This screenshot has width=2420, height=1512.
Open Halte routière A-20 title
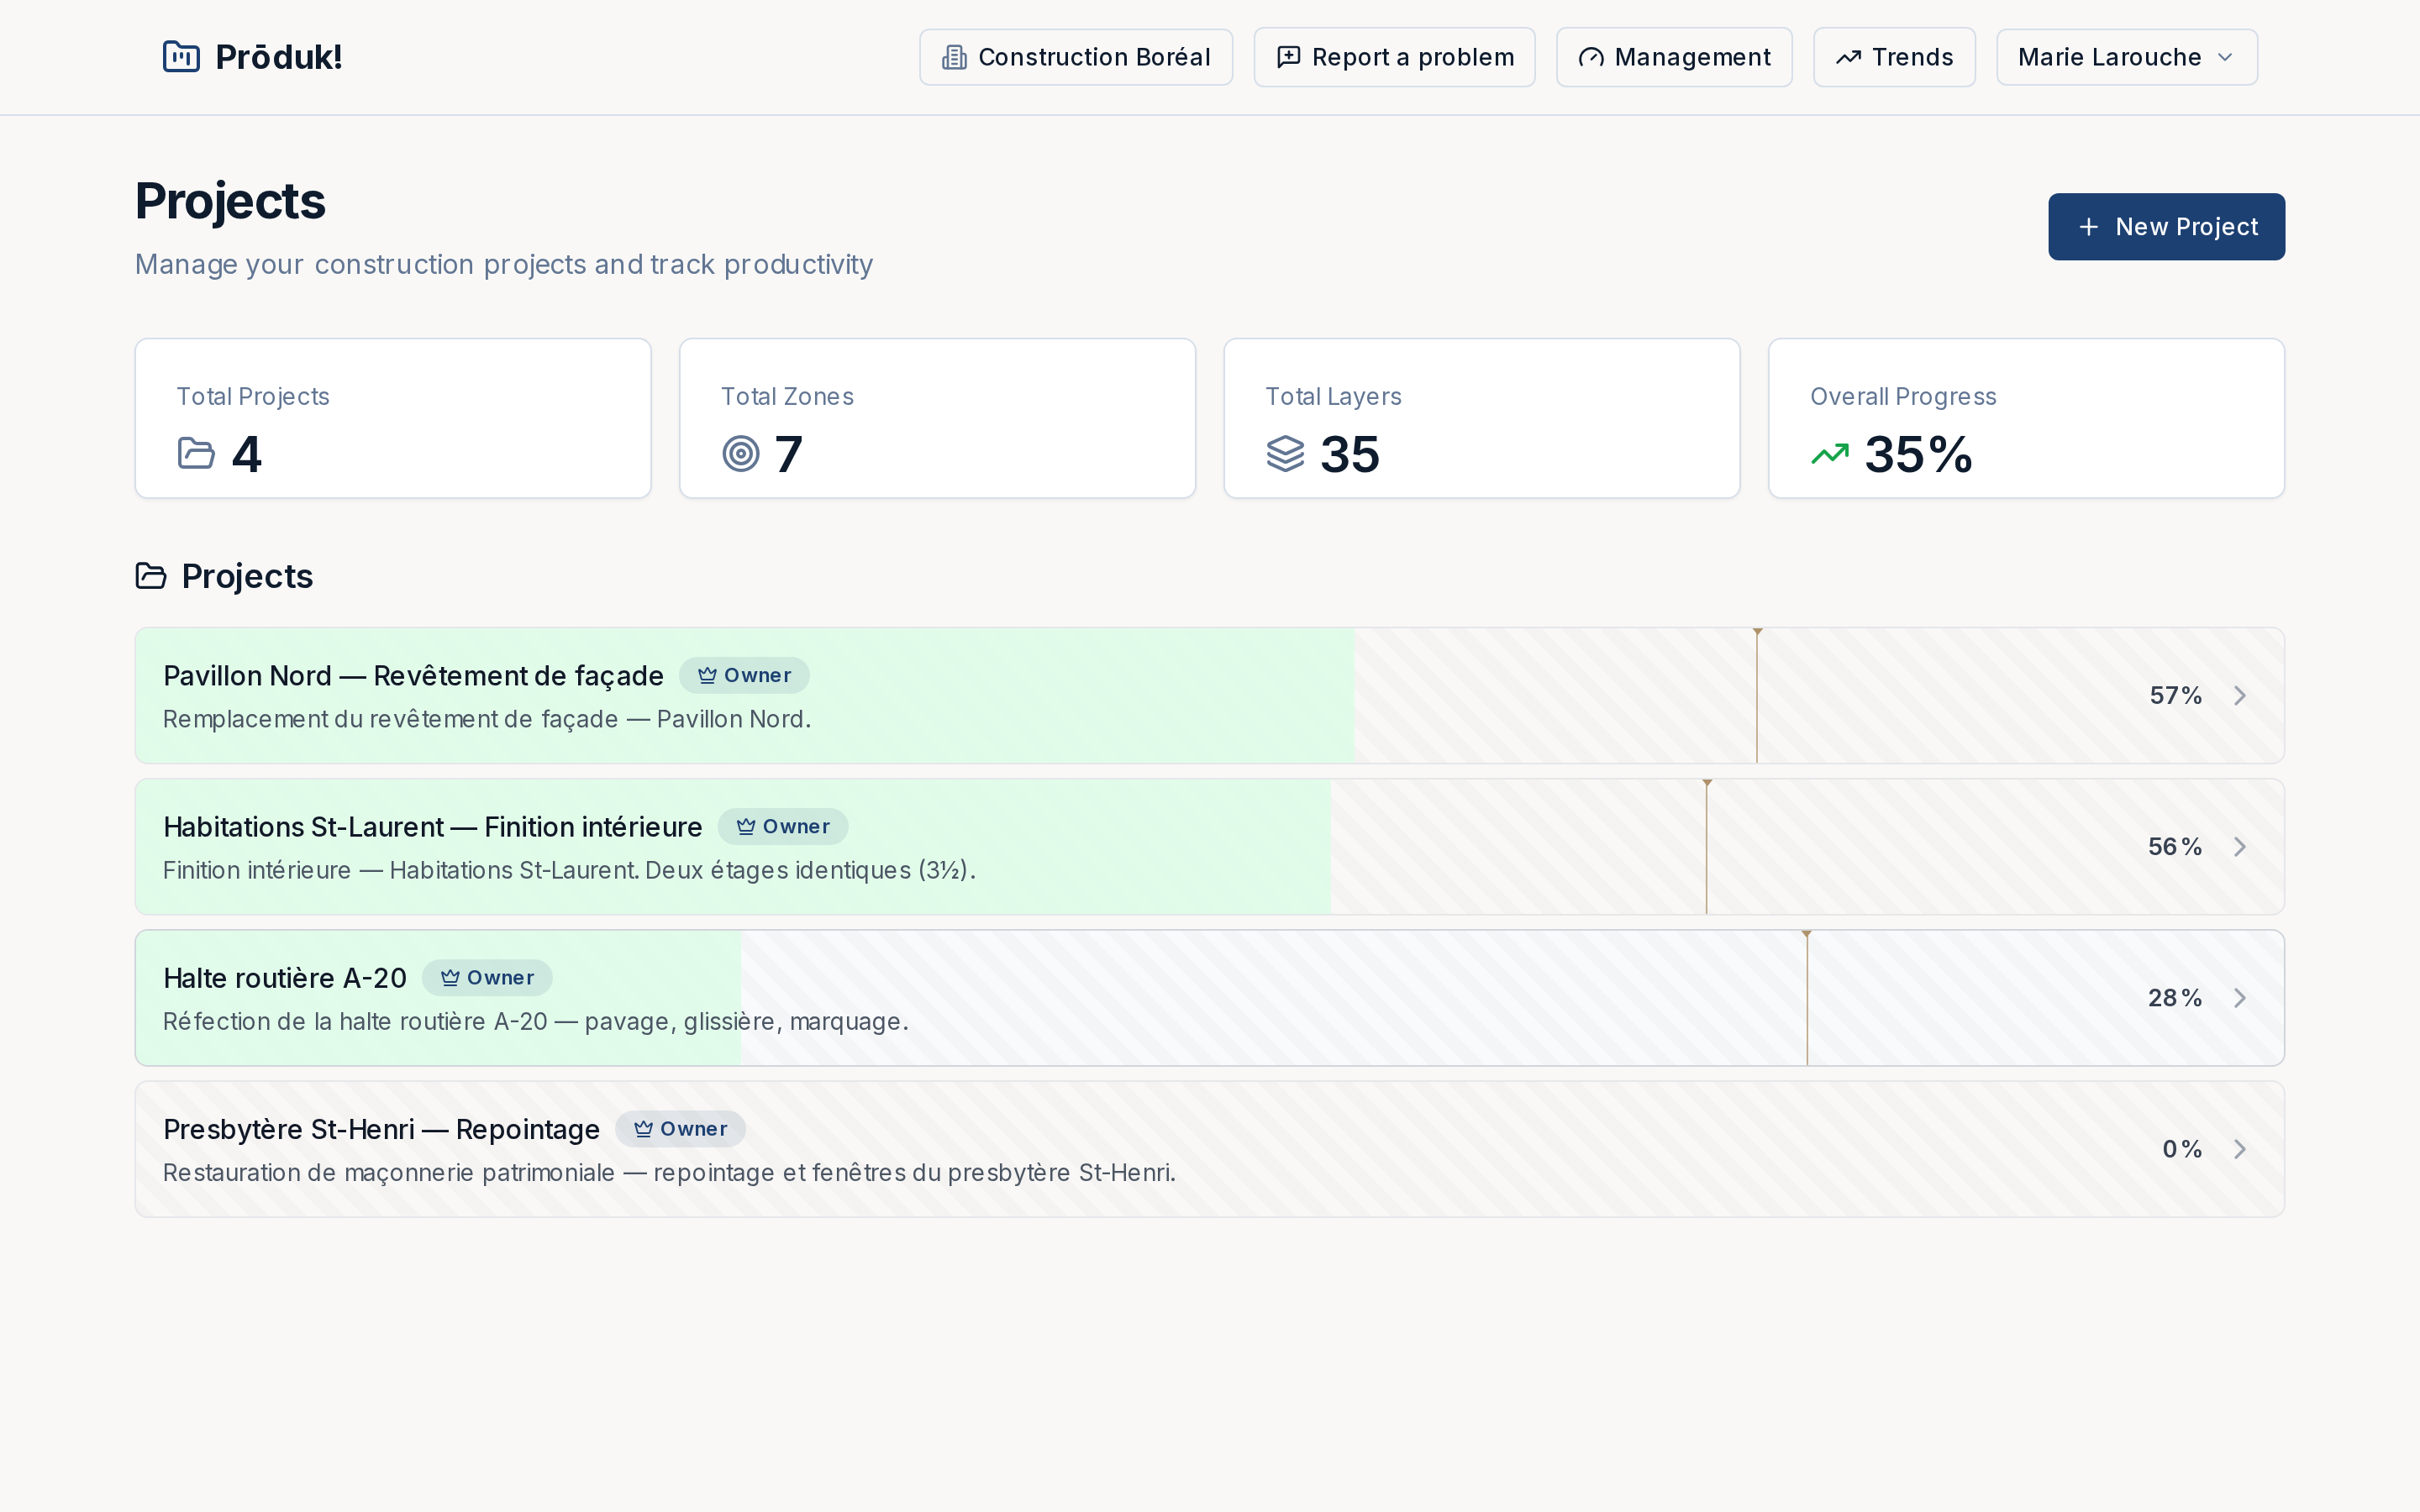[x=285, y=978]
